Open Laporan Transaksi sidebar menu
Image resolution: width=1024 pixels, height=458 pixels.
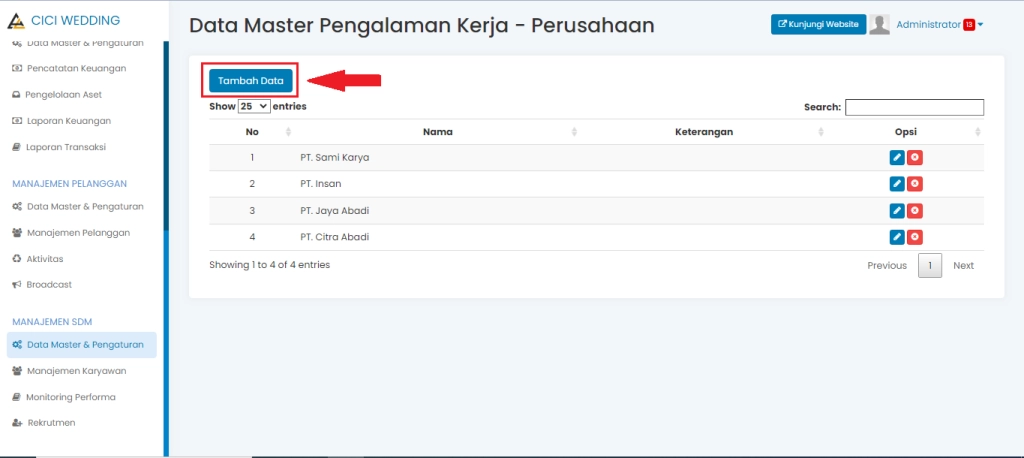(x=59, y=147)
